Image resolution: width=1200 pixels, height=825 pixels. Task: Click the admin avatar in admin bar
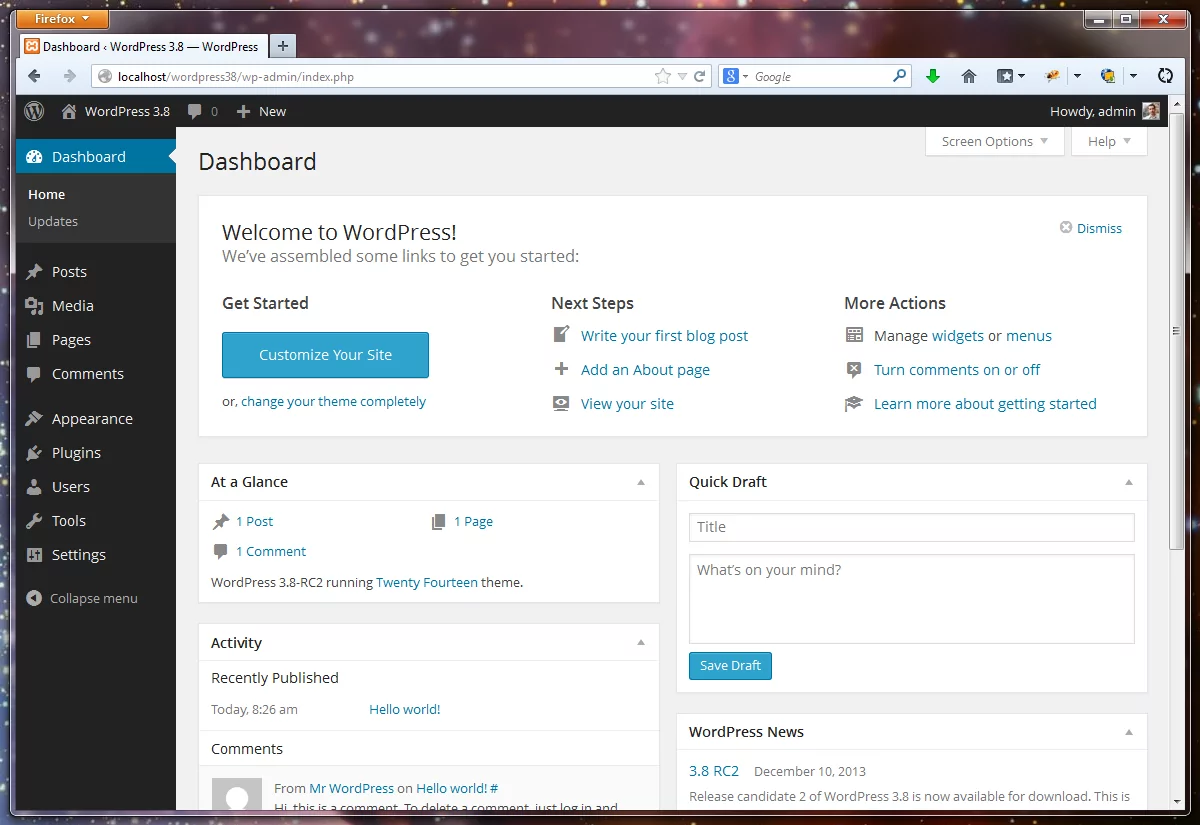coord(1151,111)
